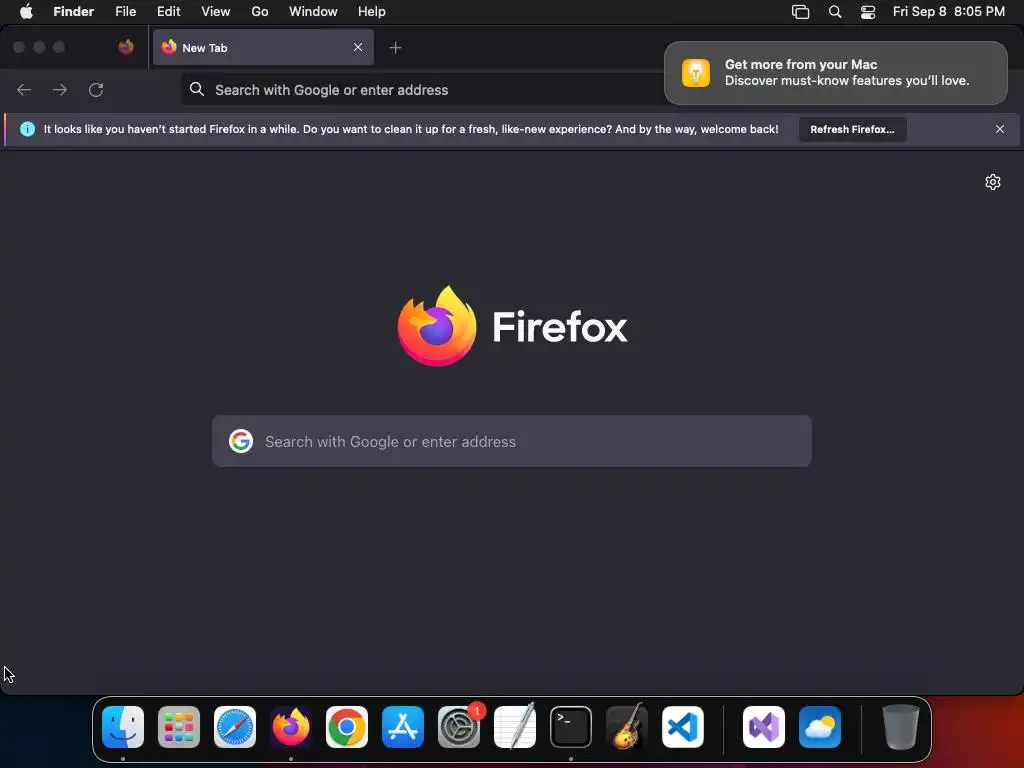This screenshot has width=1024, height=768.
Task: Open Stage Manager windows icon in menu bar
Action: point(801,12)
